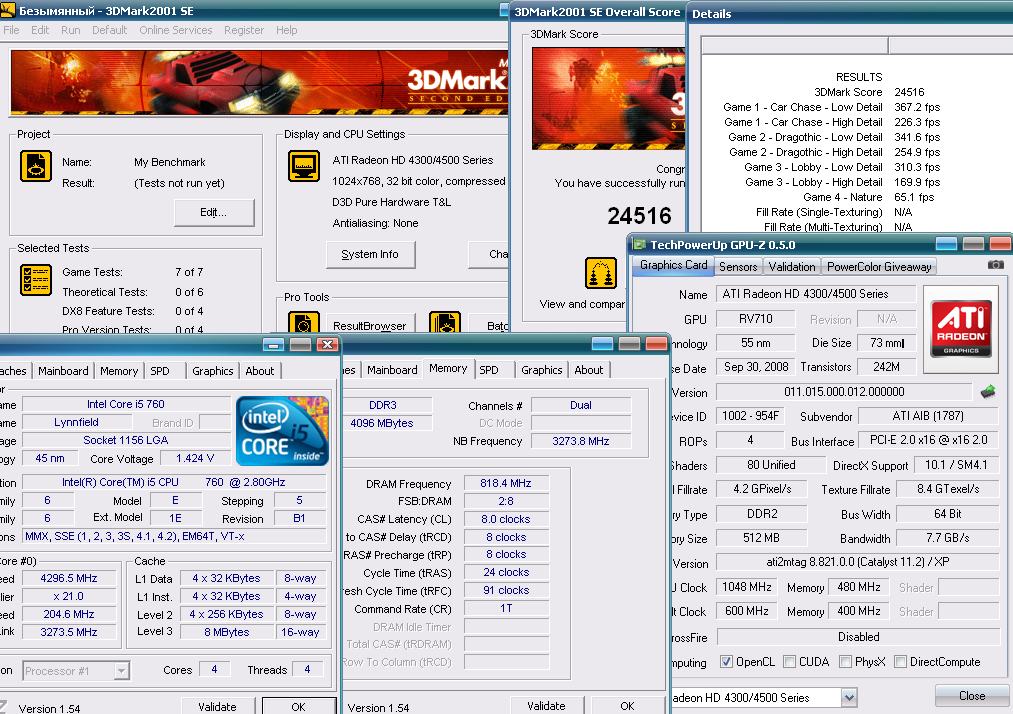
Task: Open About tab in left CPU-Z window
Action: tap(260, 371)
